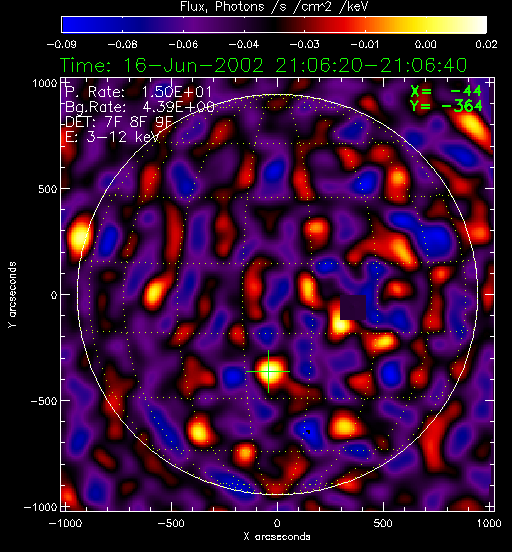Click the -500 tick label on the Y axis
The height and width of the screenshot is (552, 512).
44,401
